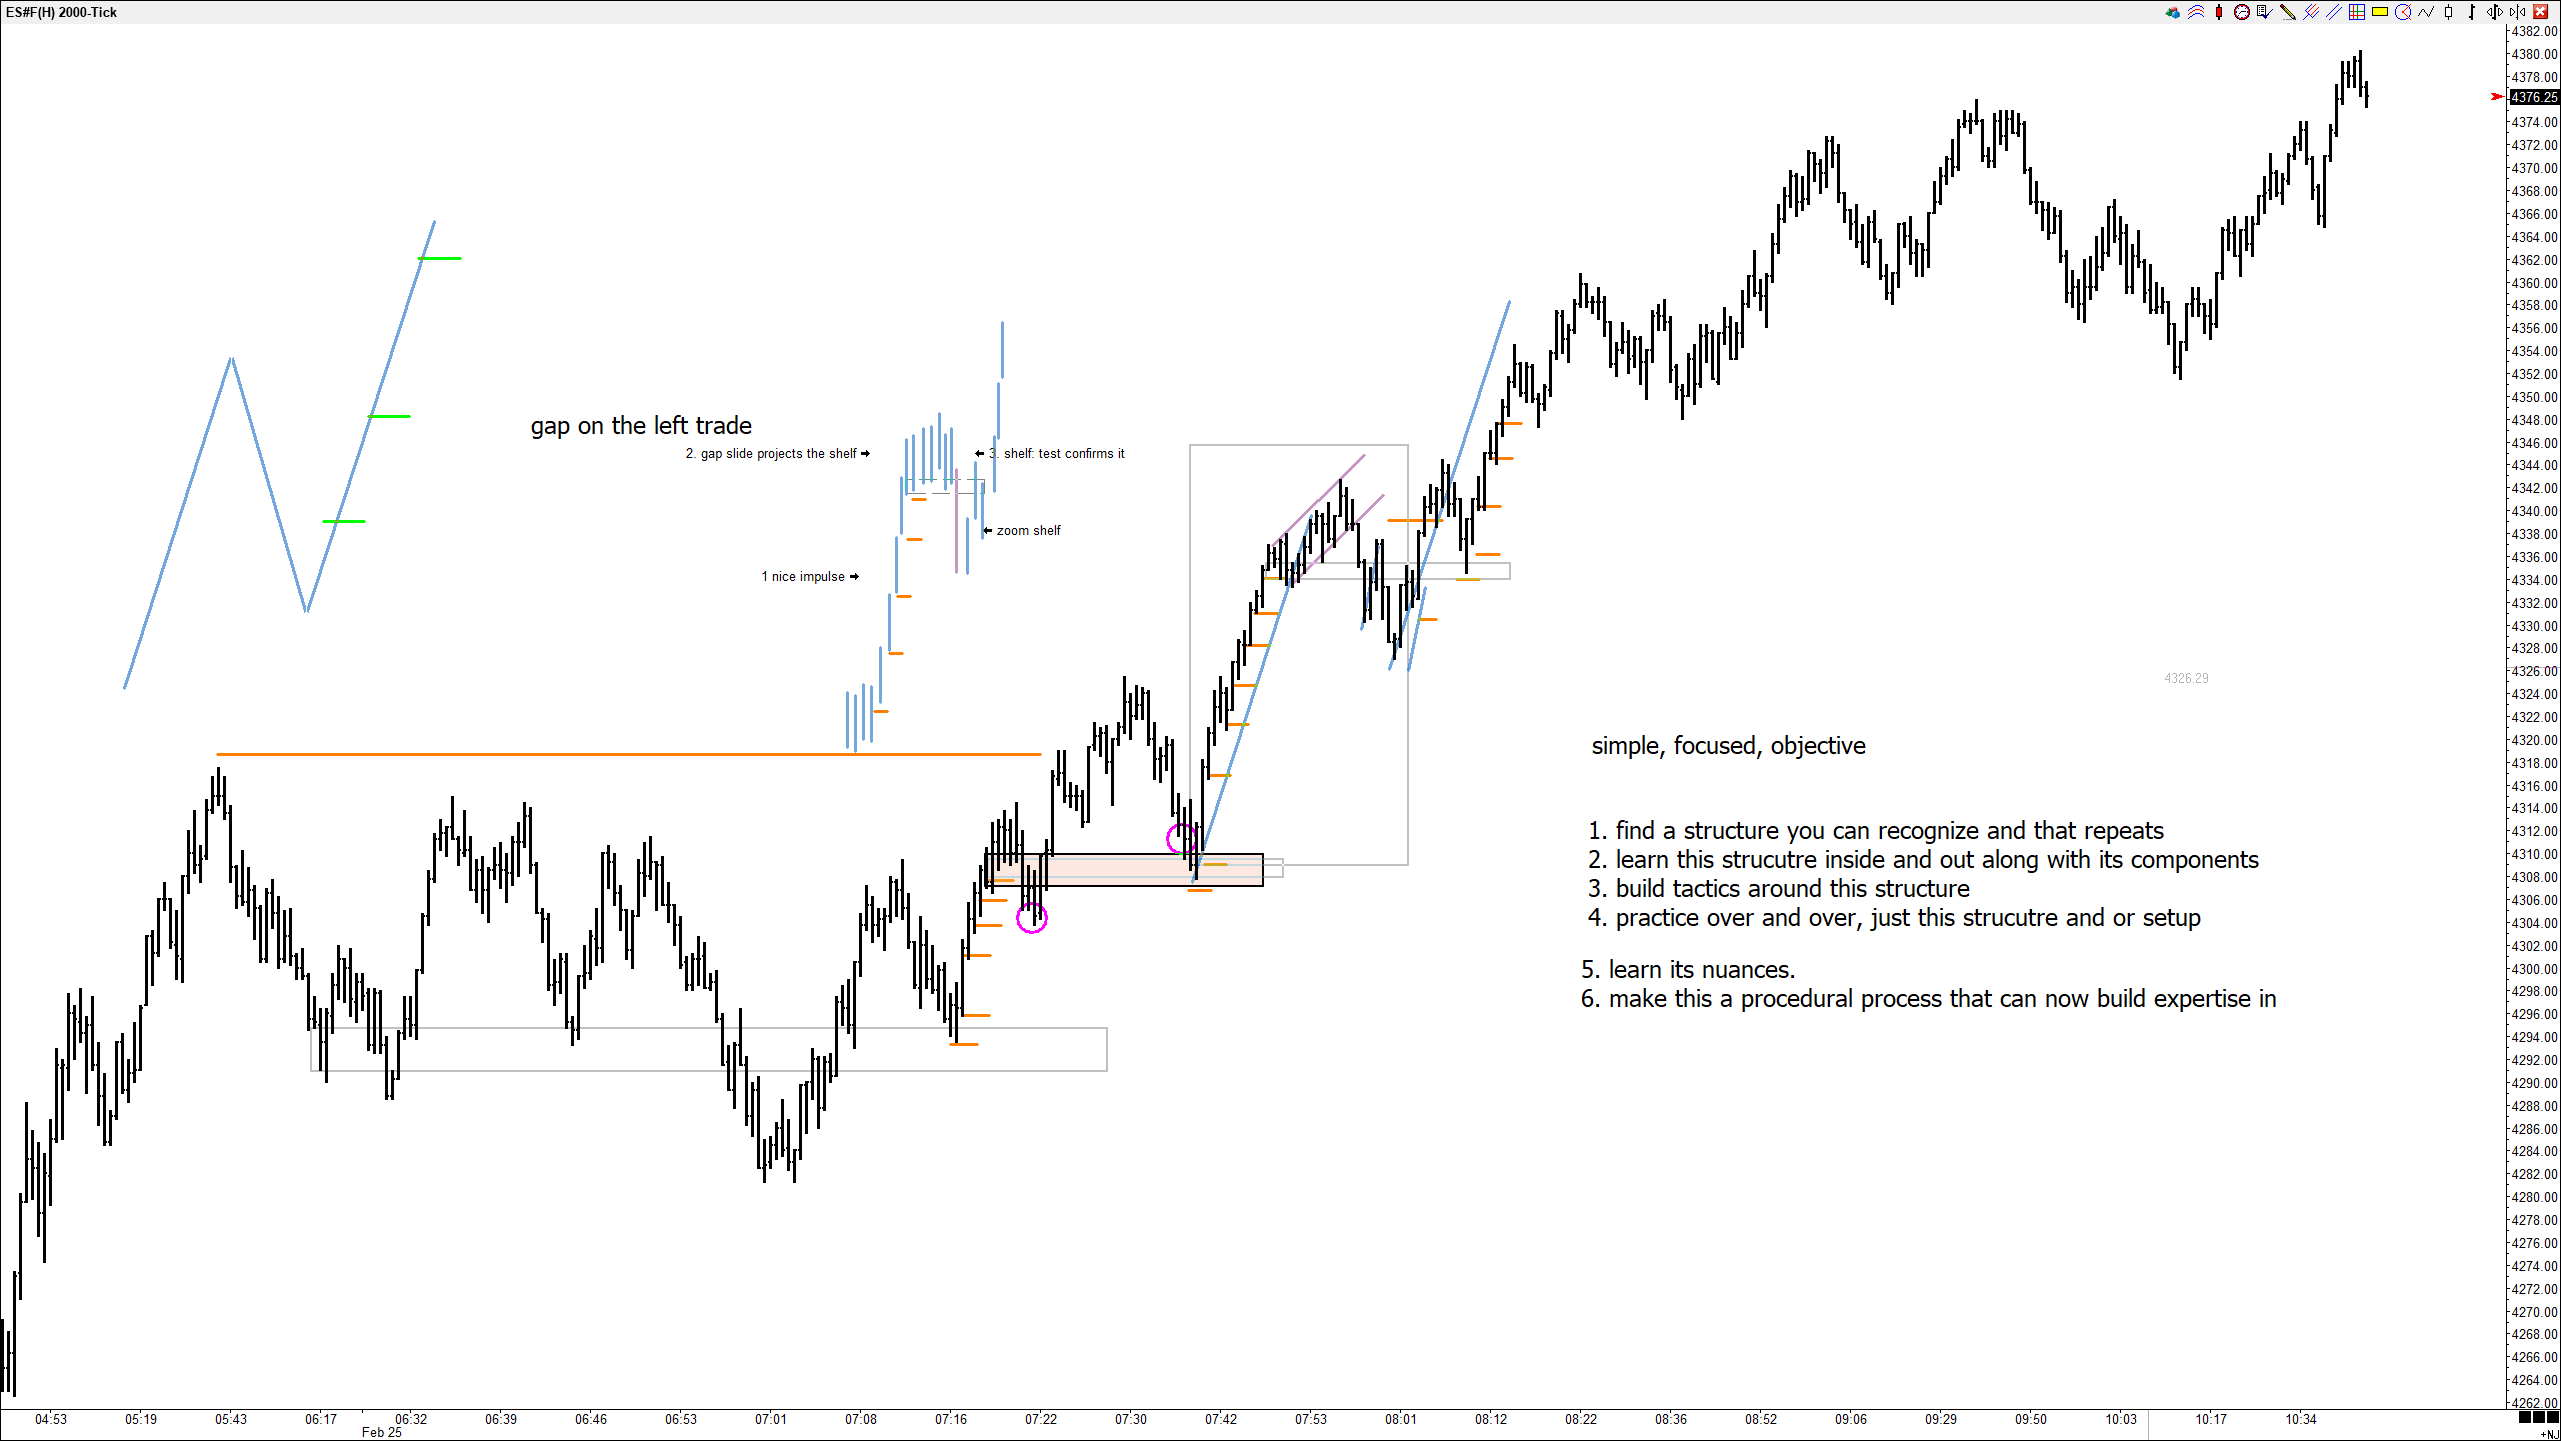This screenshot has height=1441, width=2561.
Task: Toggle the grid lines icon
Action: pos(2357,12)
